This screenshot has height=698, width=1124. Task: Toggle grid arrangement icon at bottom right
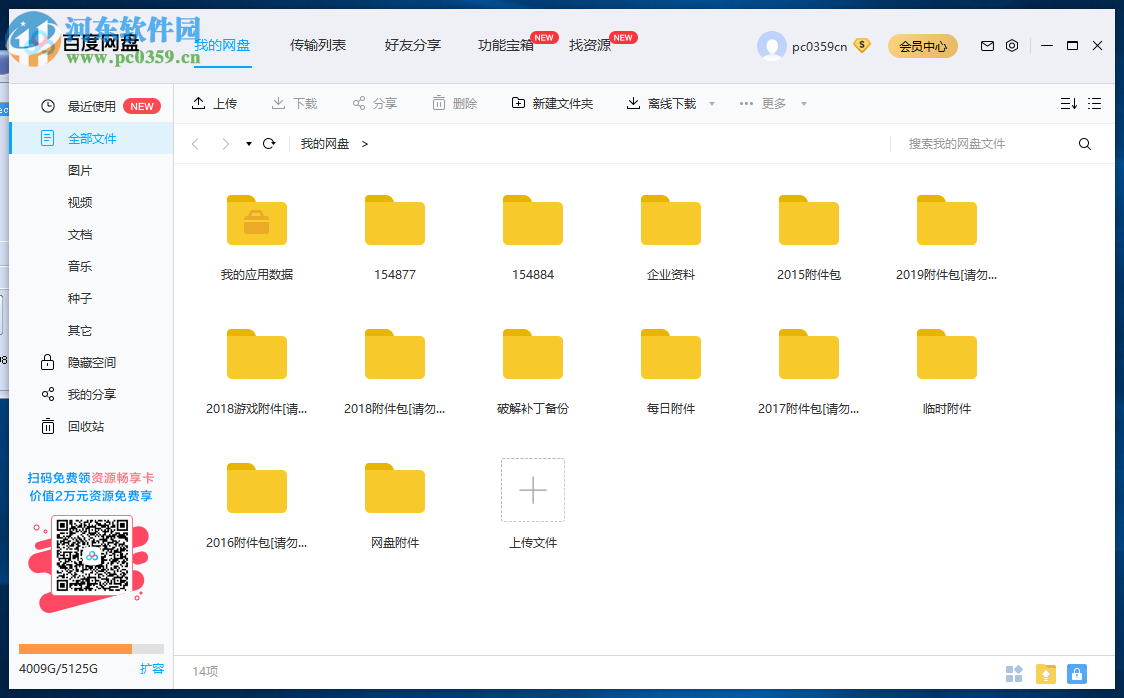tap(1014, 674)
